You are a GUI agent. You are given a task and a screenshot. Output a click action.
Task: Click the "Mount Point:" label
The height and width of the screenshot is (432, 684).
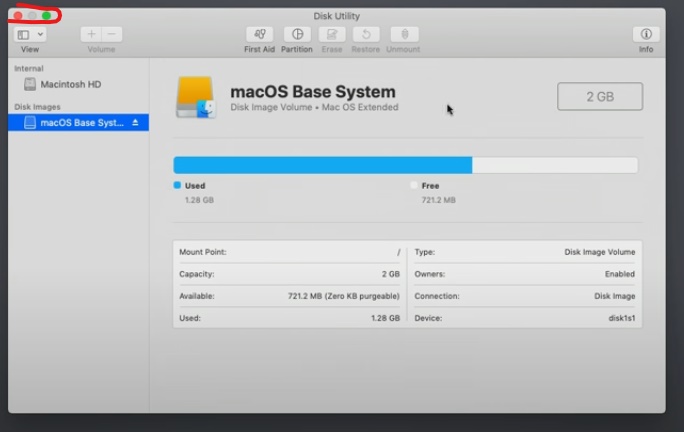203,252
